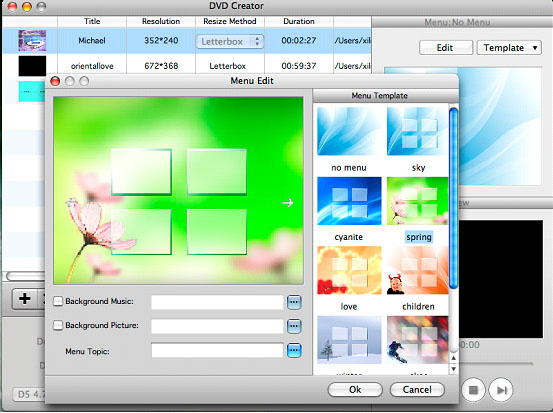Close the Menu Edit dialog window

click(55, 81)
